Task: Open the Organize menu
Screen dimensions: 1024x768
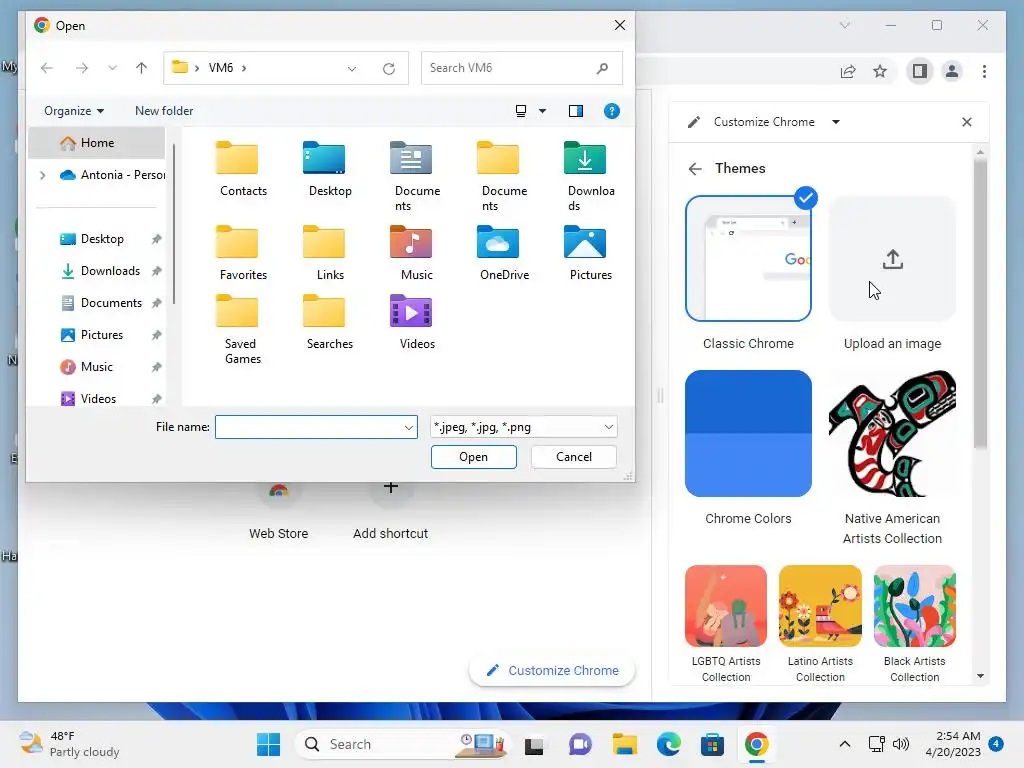Action: tap(74, 111)
